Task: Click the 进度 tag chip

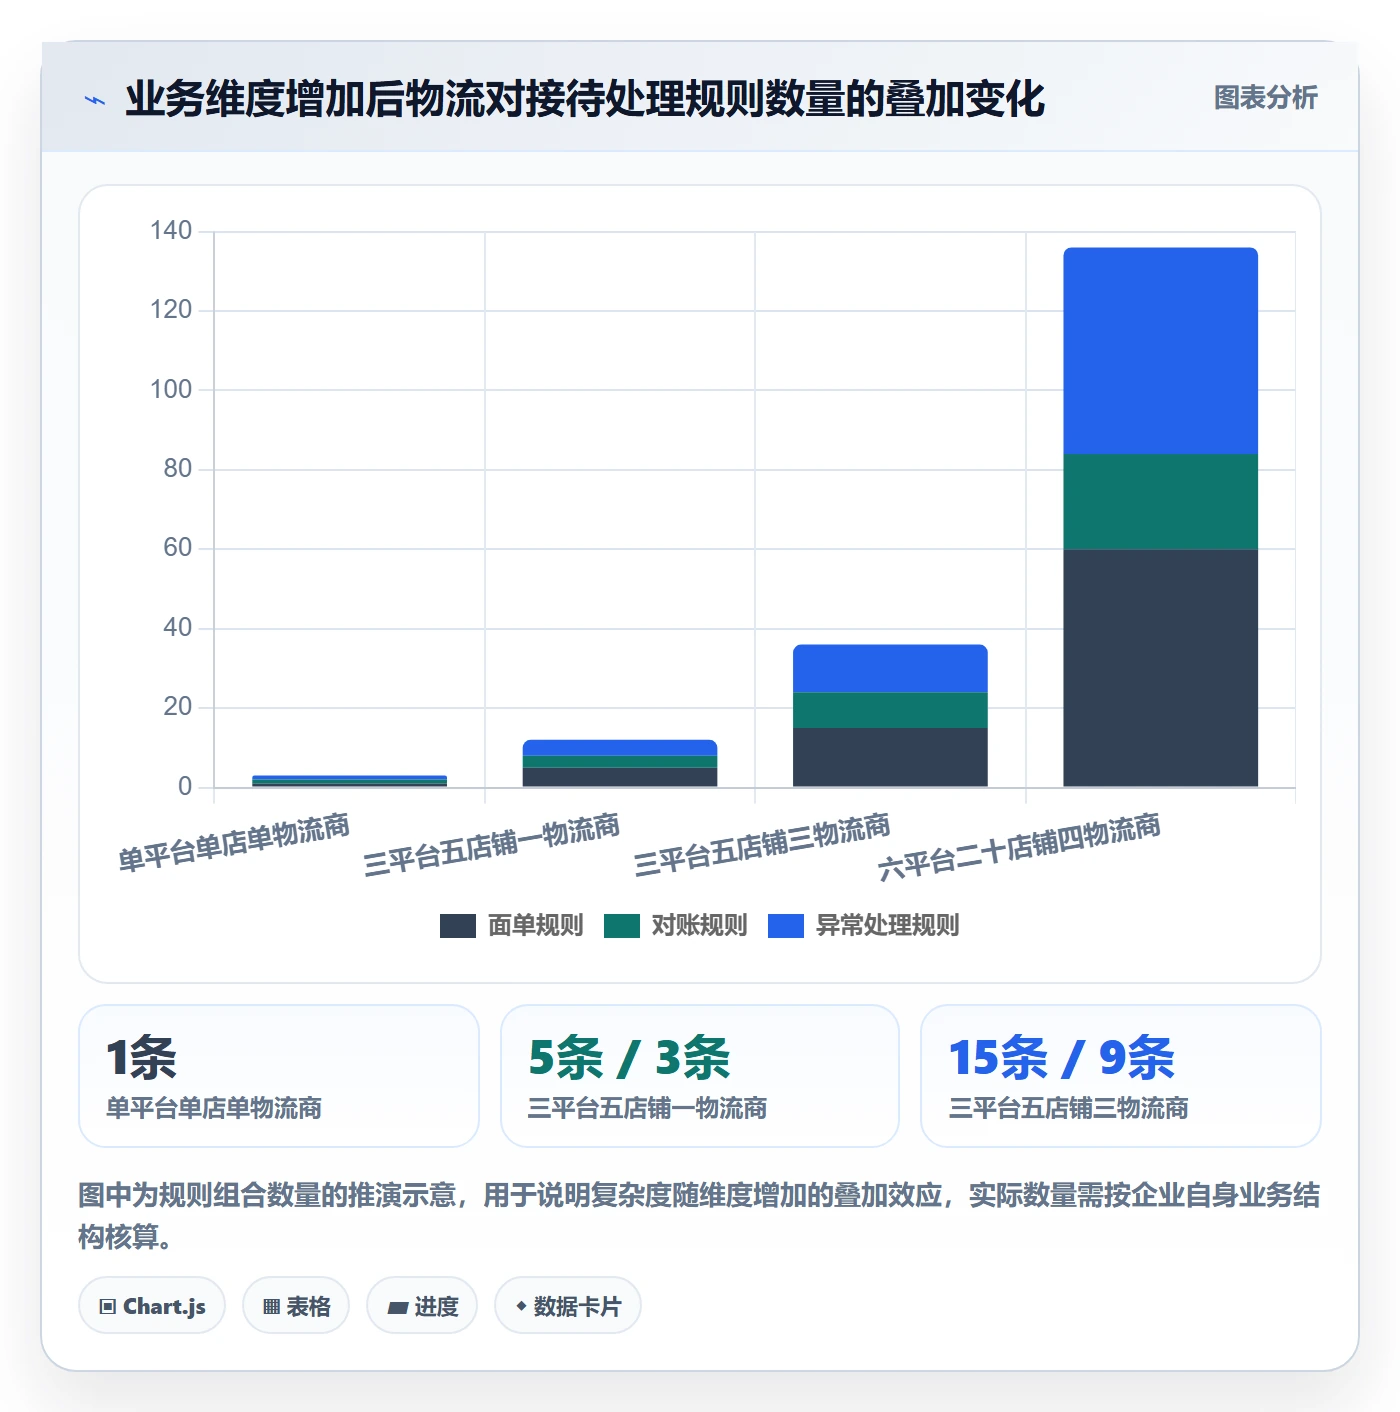Action: pos(422,1306)
